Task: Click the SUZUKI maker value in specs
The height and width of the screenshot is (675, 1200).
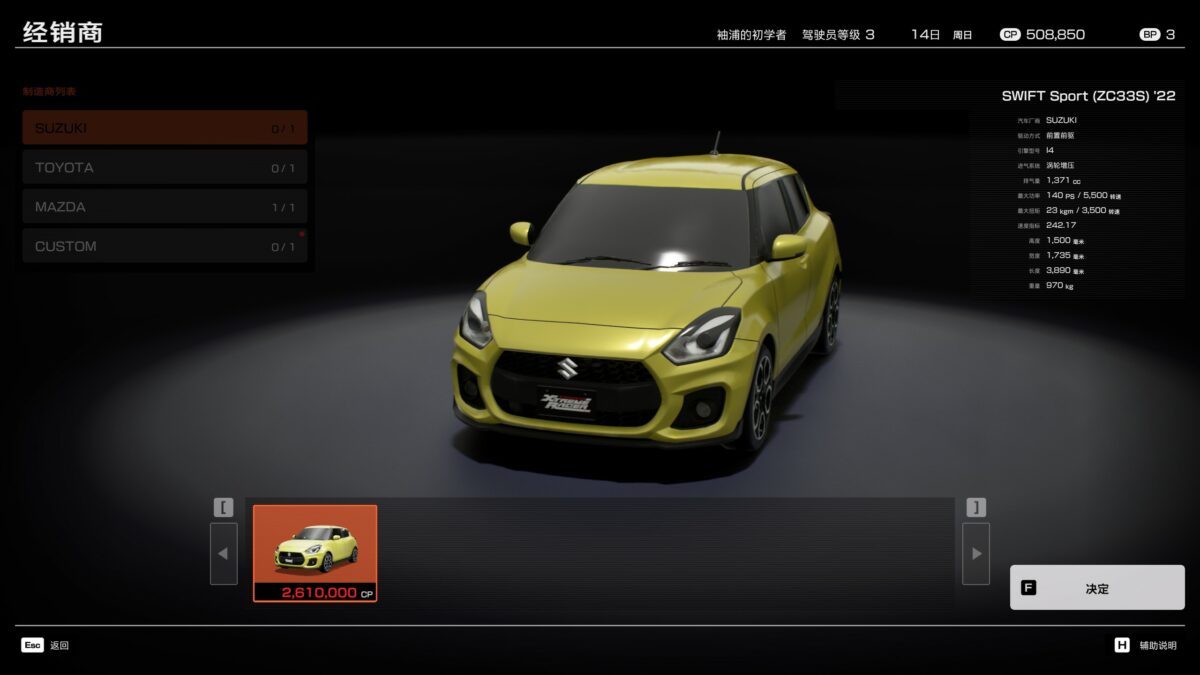Action: (1061, 120)
